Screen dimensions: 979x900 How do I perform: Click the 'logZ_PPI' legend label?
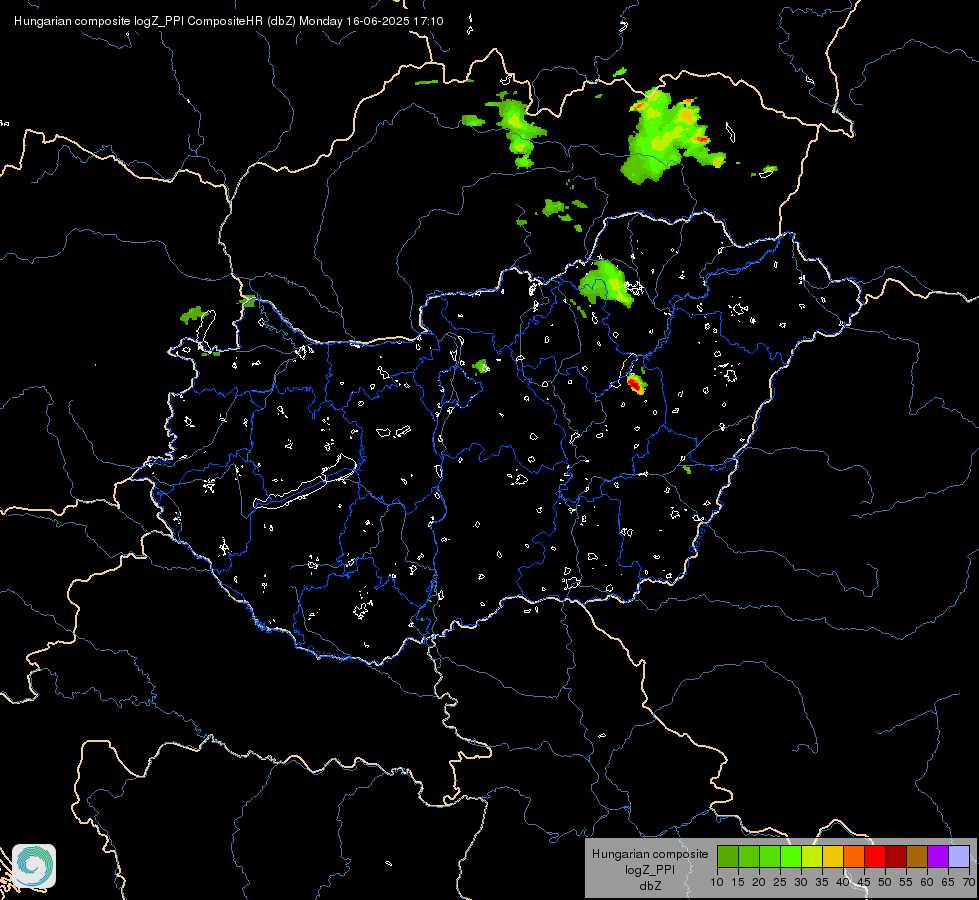point(650,869)
